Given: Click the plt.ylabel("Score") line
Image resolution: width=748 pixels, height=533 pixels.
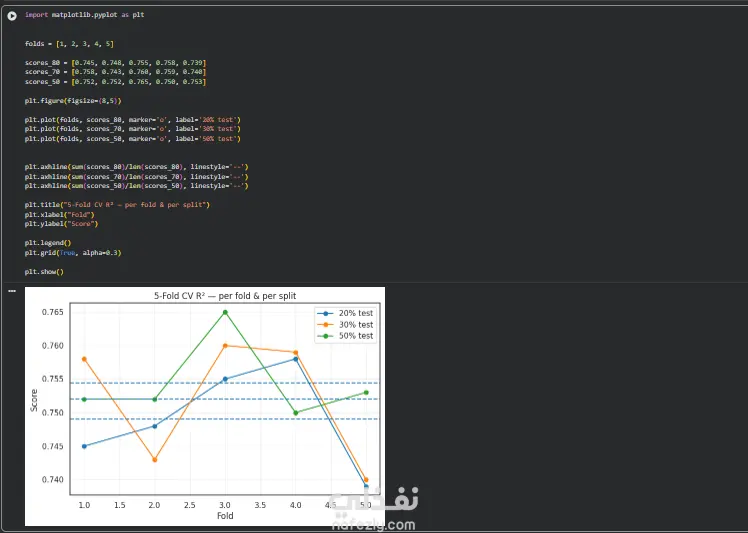Looking at the screenshot, I should tap(62, 224).
